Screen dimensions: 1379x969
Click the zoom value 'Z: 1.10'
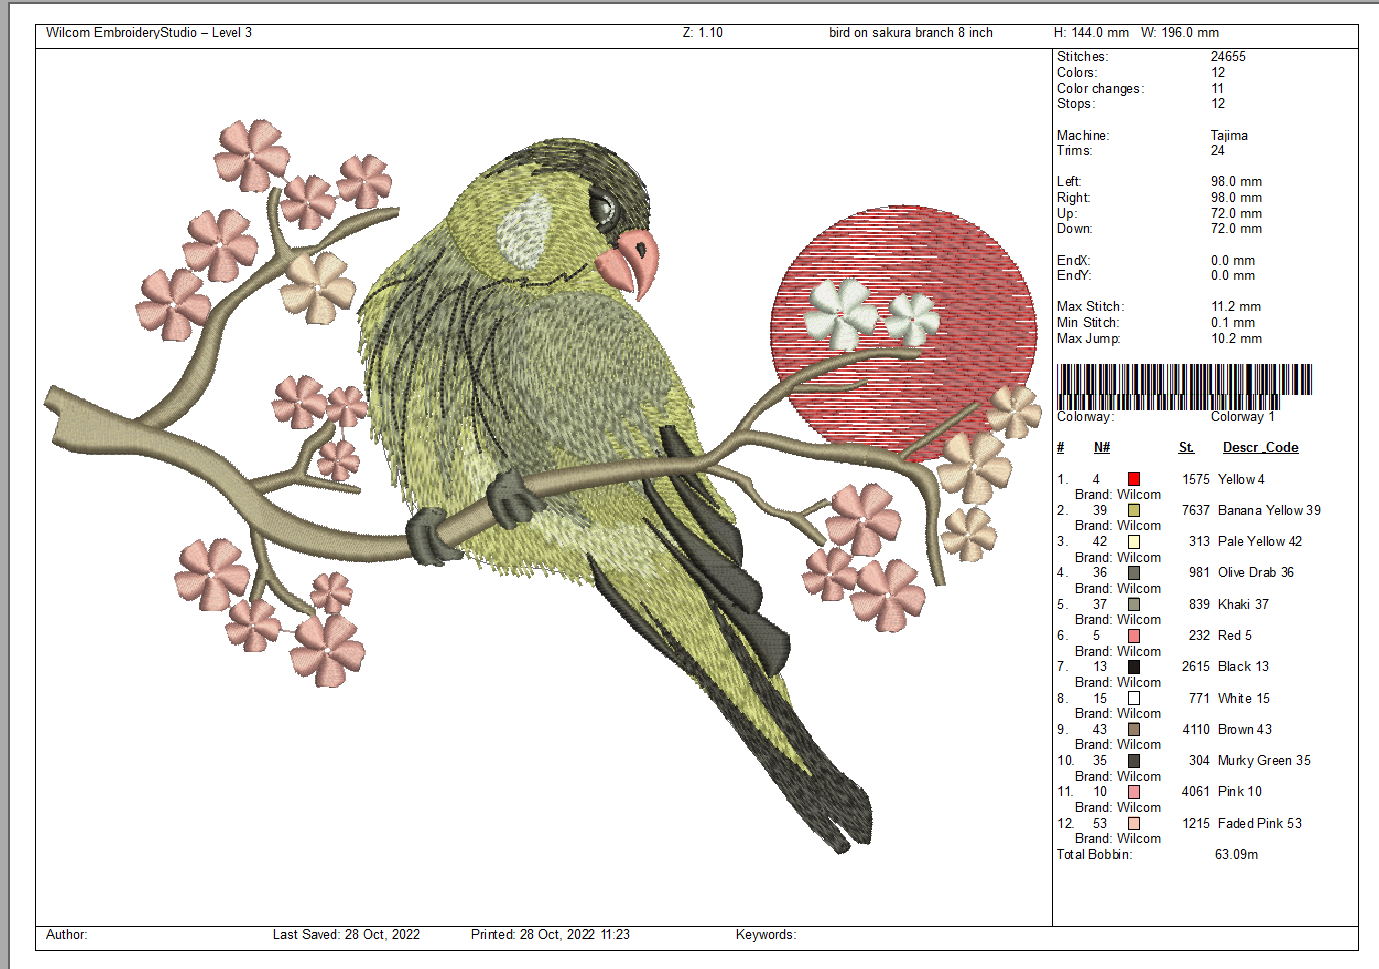point(703,32)
